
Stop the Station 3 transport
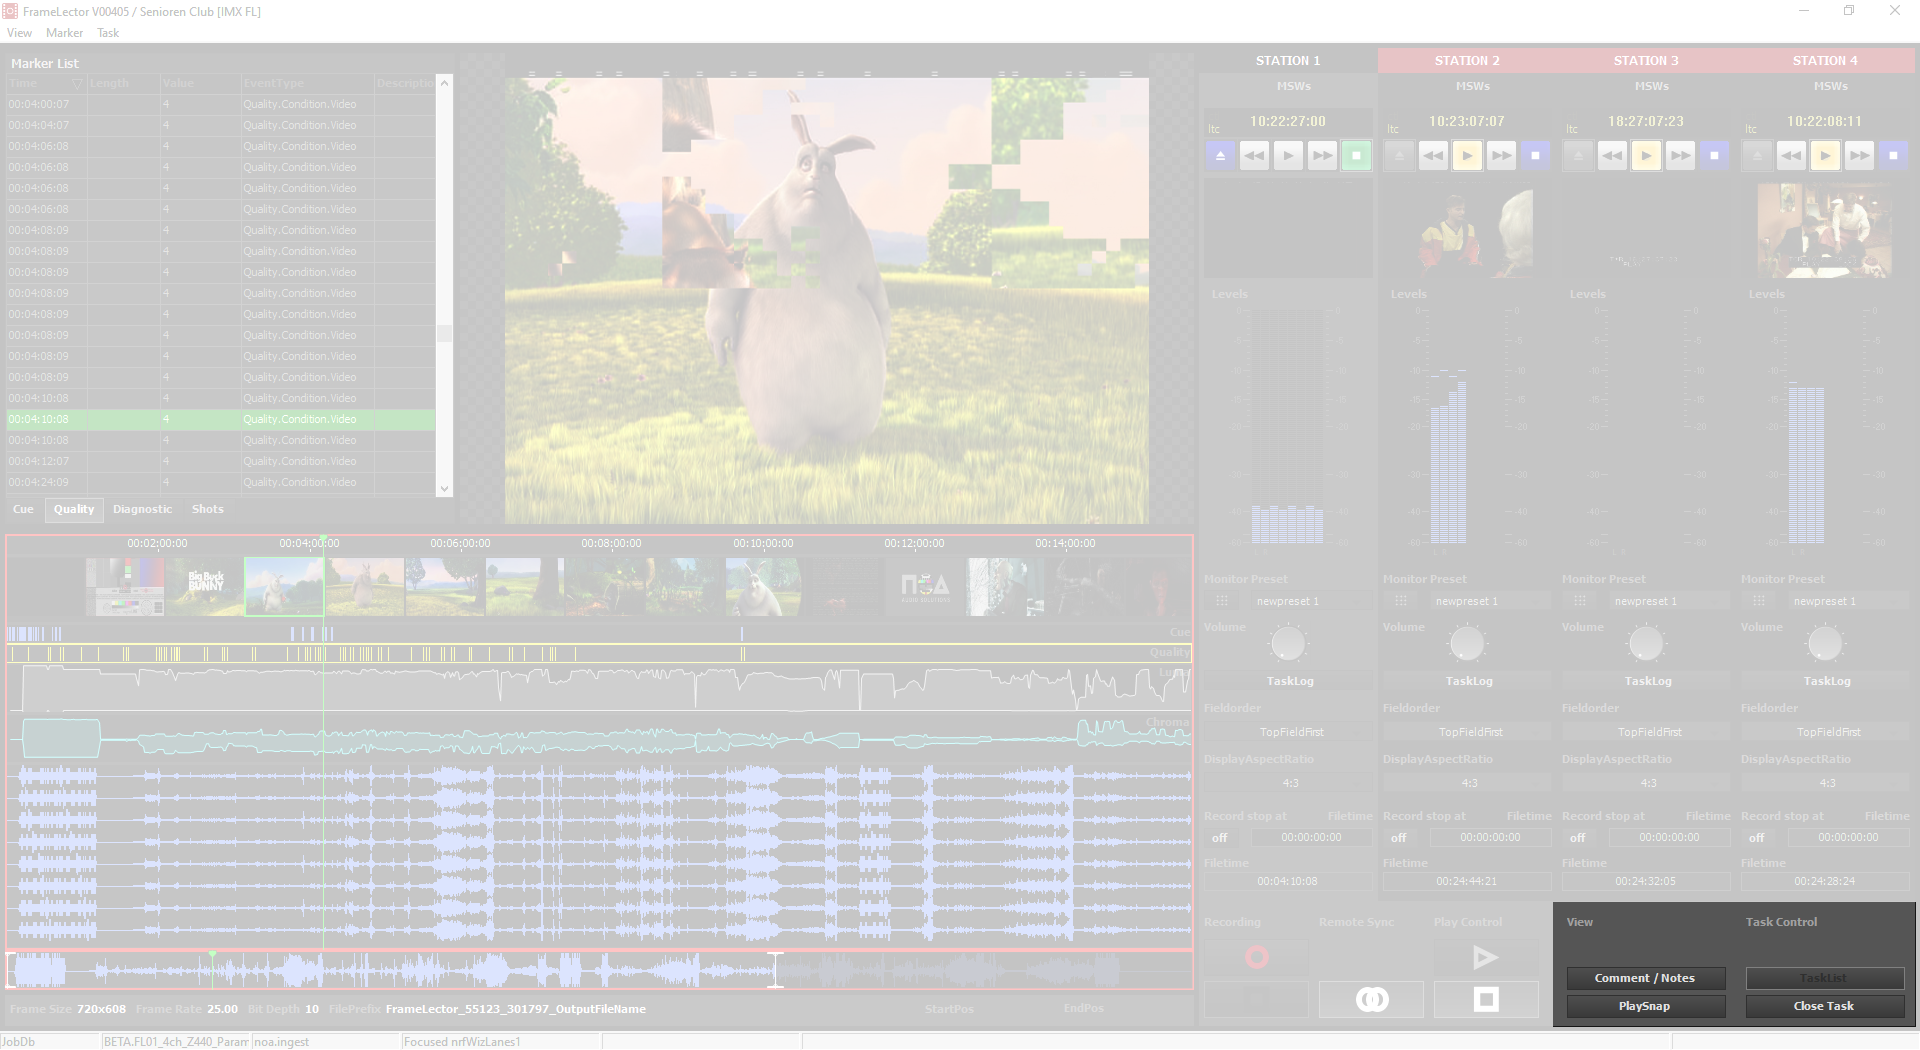(x=1714, y=156)
